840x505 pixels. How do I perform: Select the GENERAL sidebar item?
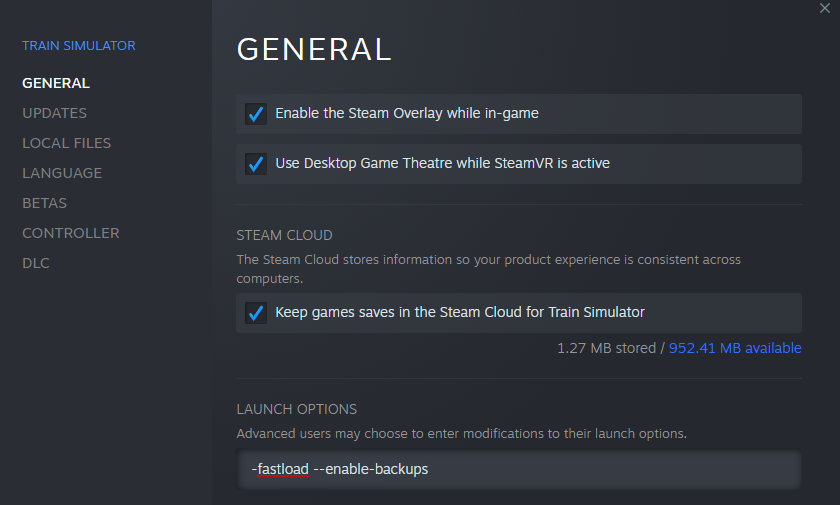click(x=56, y=83)
